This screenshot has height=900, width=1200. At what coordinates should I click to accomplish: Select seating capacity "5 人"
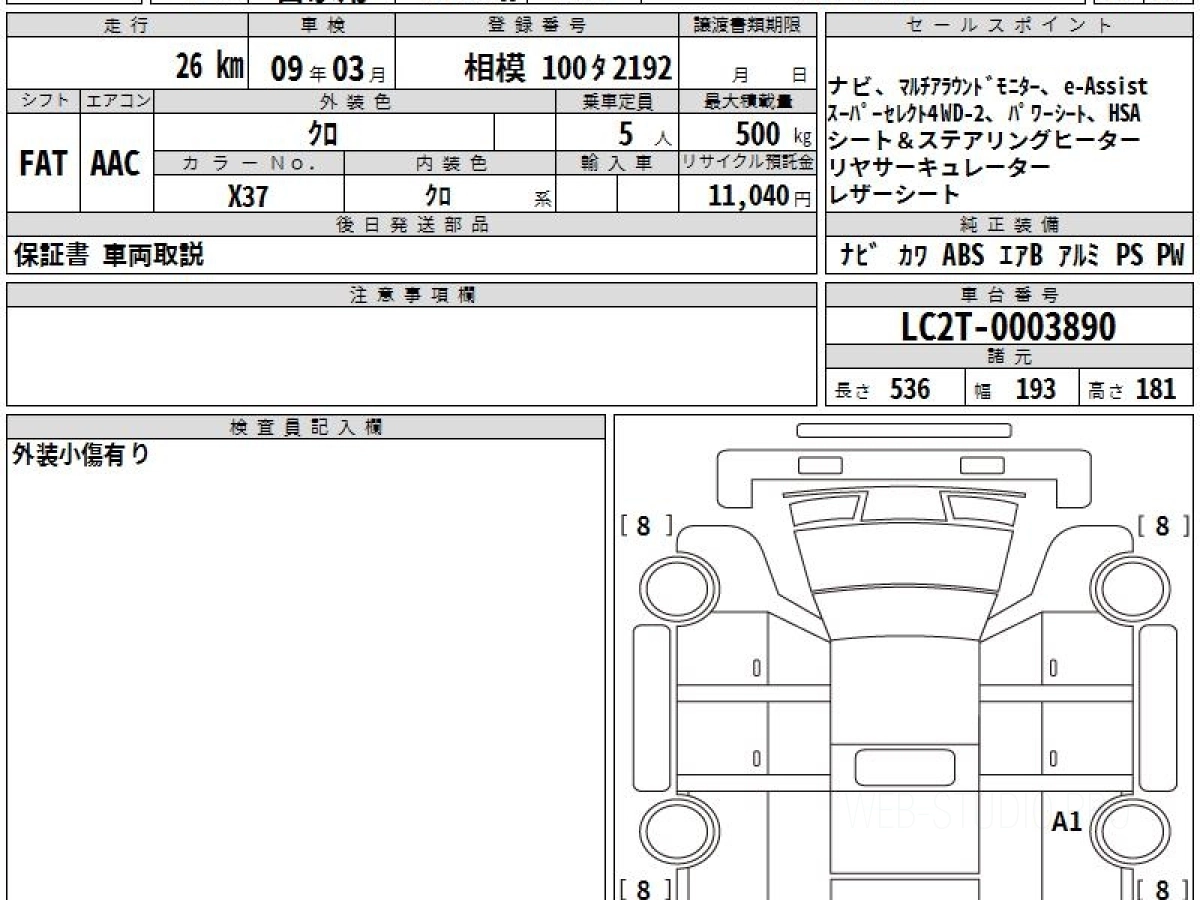(x=644, y=133)
